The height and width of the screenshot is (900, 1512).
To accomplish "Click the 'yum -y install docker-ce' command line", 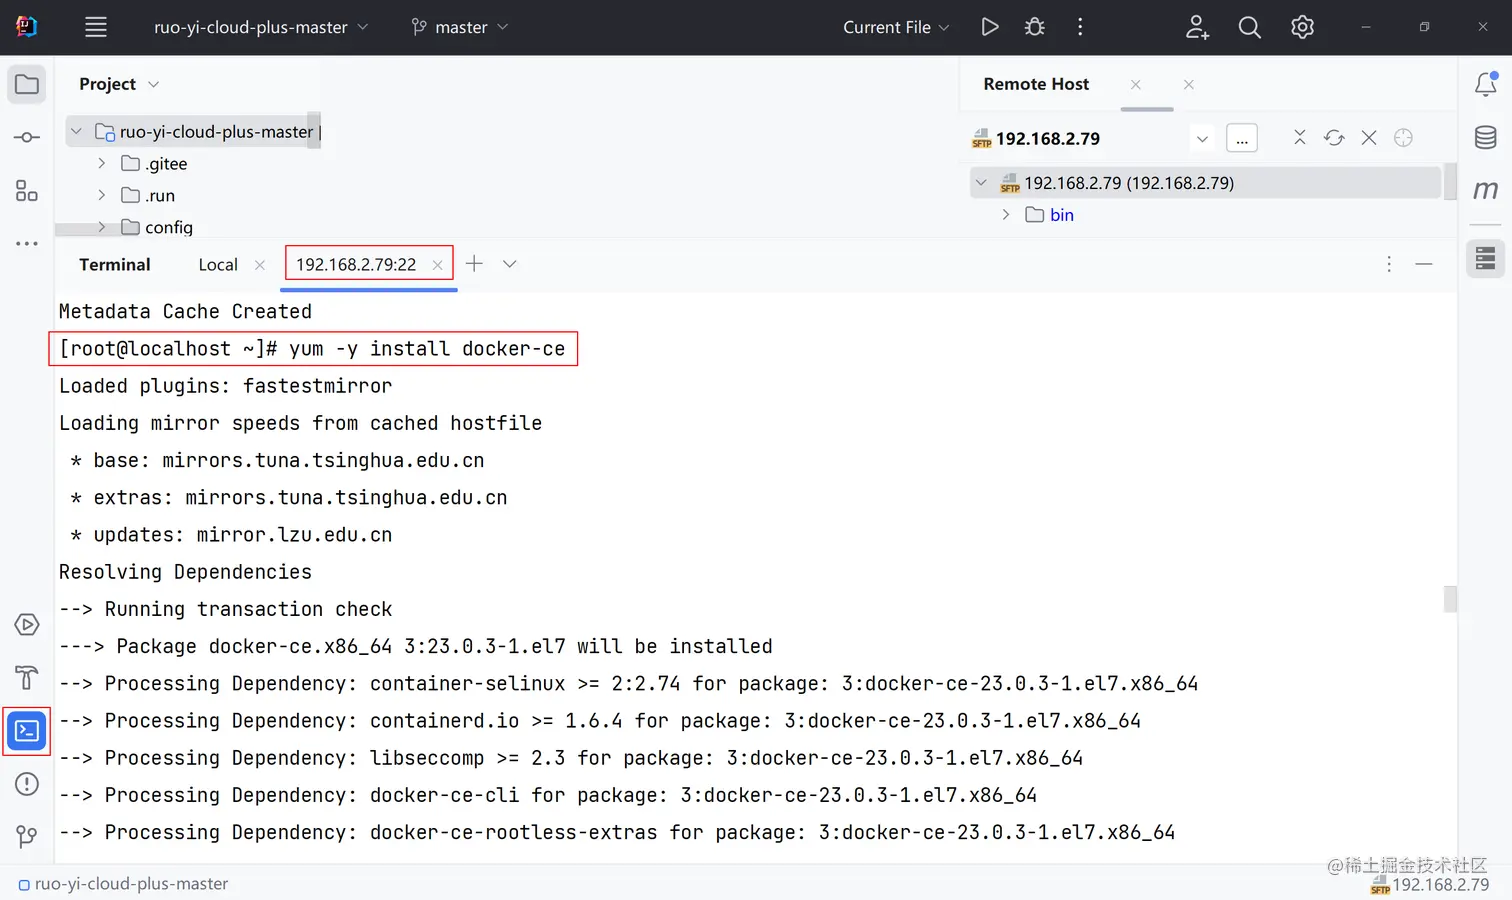I will [313, 349].
